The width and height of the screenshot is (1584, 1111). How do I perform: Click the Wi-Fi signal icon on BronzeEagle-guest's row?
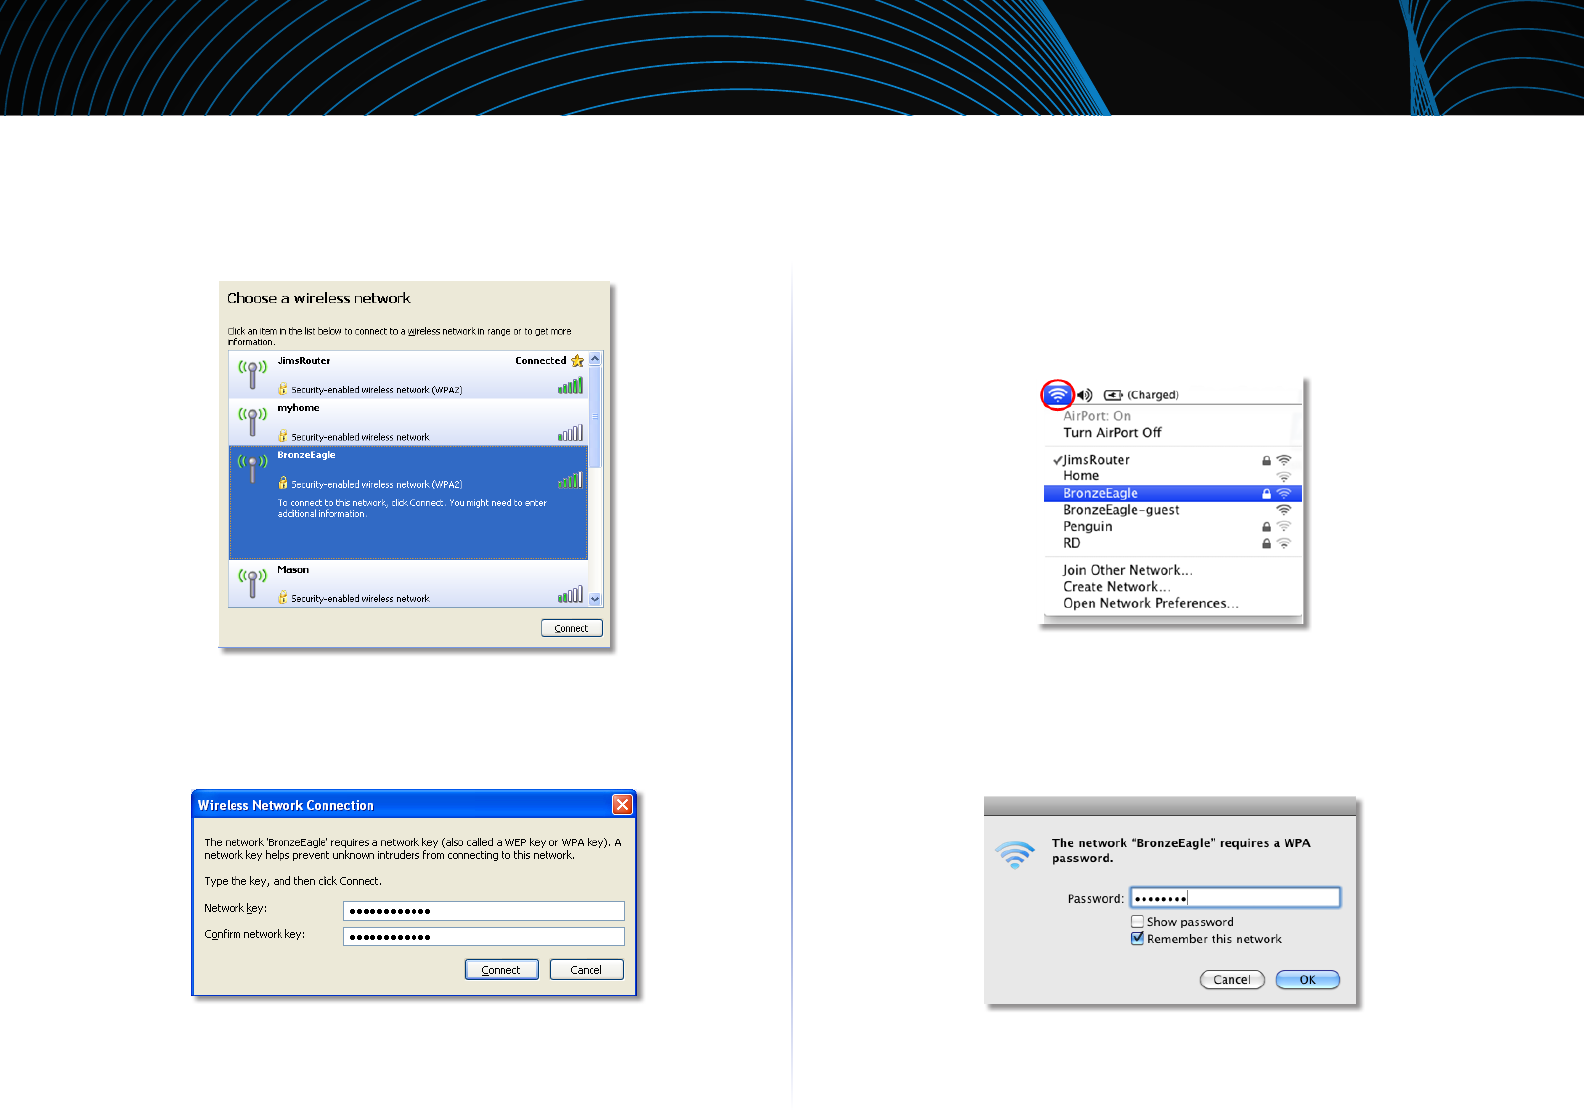click(x=1284, y=510)
